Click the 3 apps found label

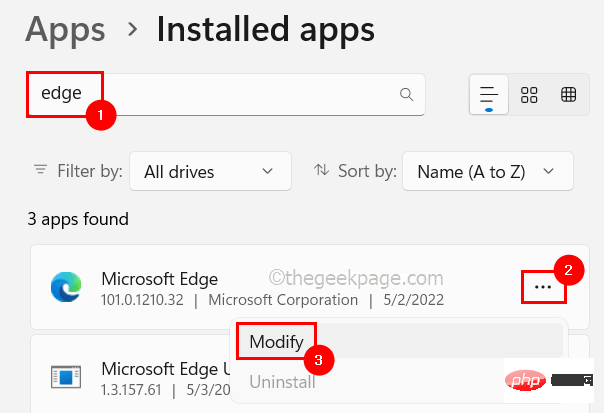[78, 219]
